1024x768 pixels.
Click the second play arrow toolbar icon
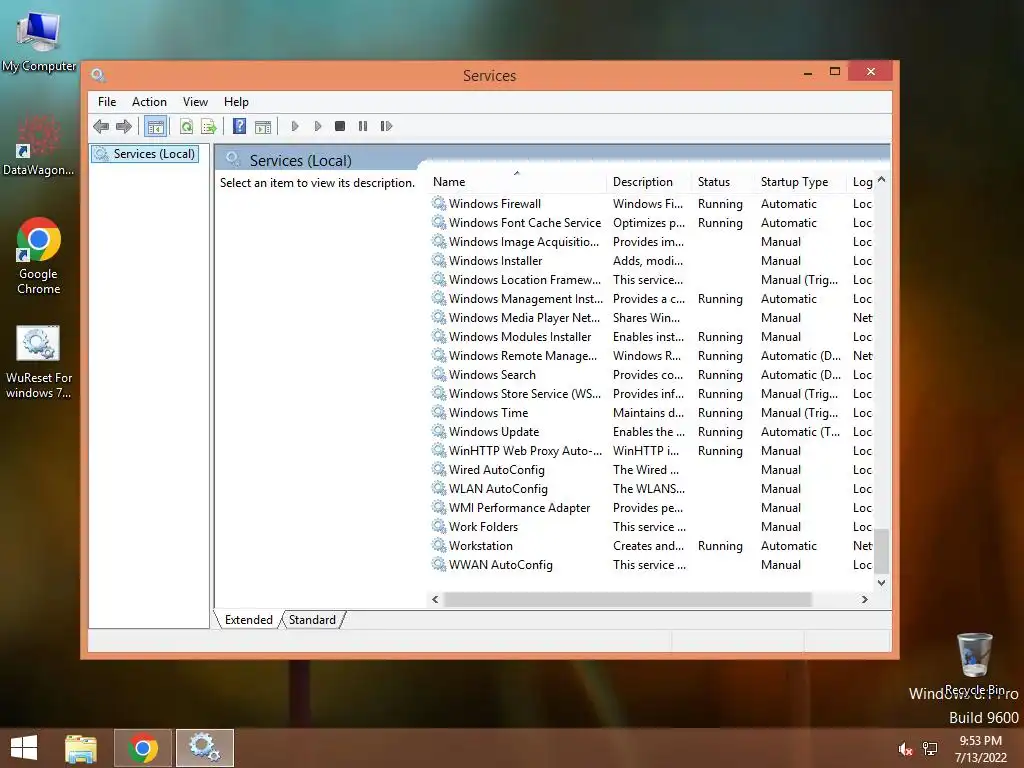pyautogui.click(x=317, y=126)
